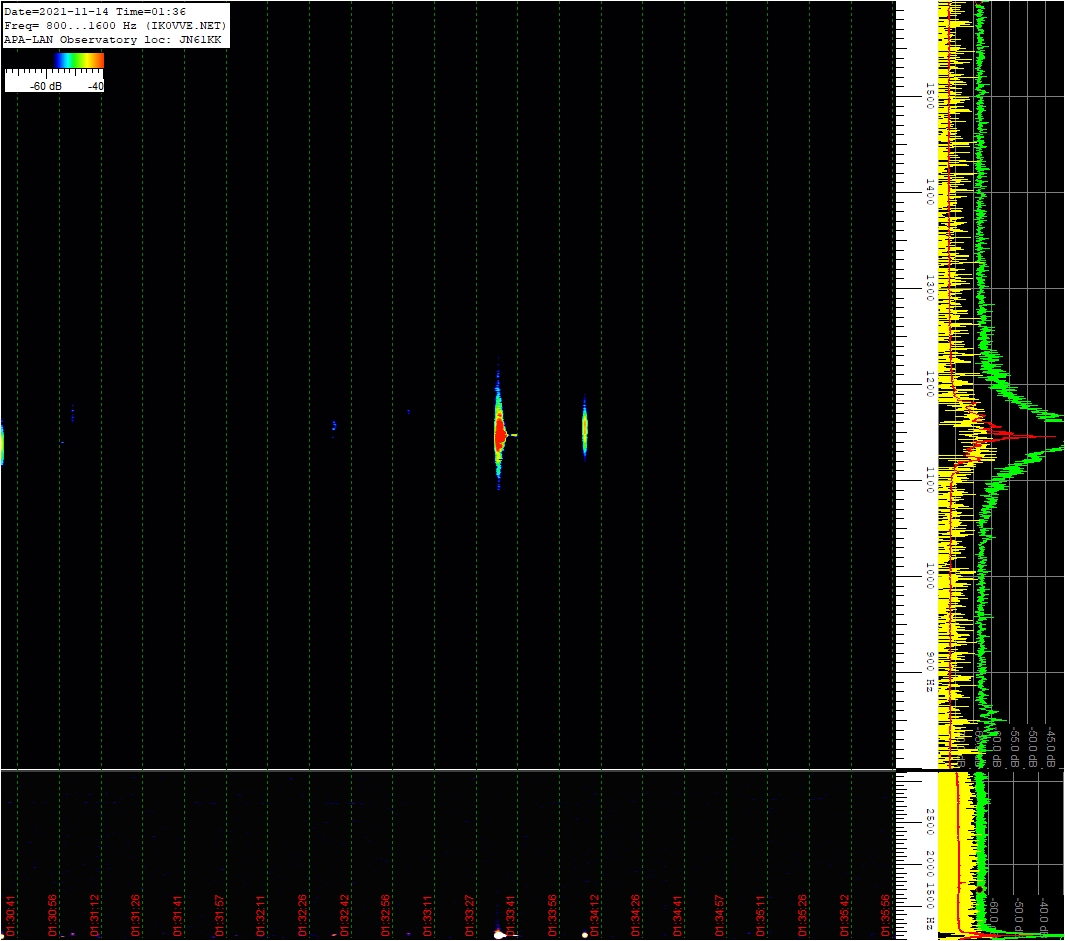
Task: Click the 2000 label on lower frequency axis
Action: point(930,864)
